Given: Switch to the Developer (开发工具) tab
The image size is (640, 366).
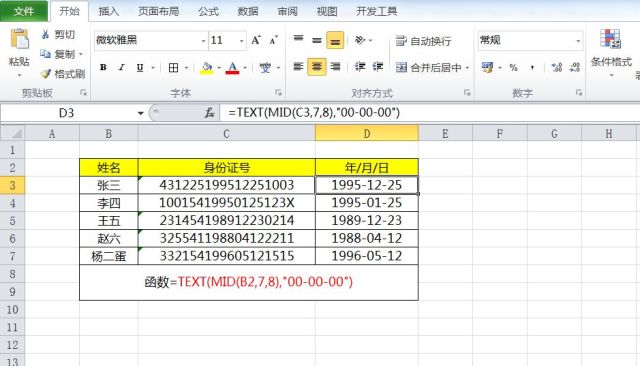Looking at the screenshot, I should [376, 11].
